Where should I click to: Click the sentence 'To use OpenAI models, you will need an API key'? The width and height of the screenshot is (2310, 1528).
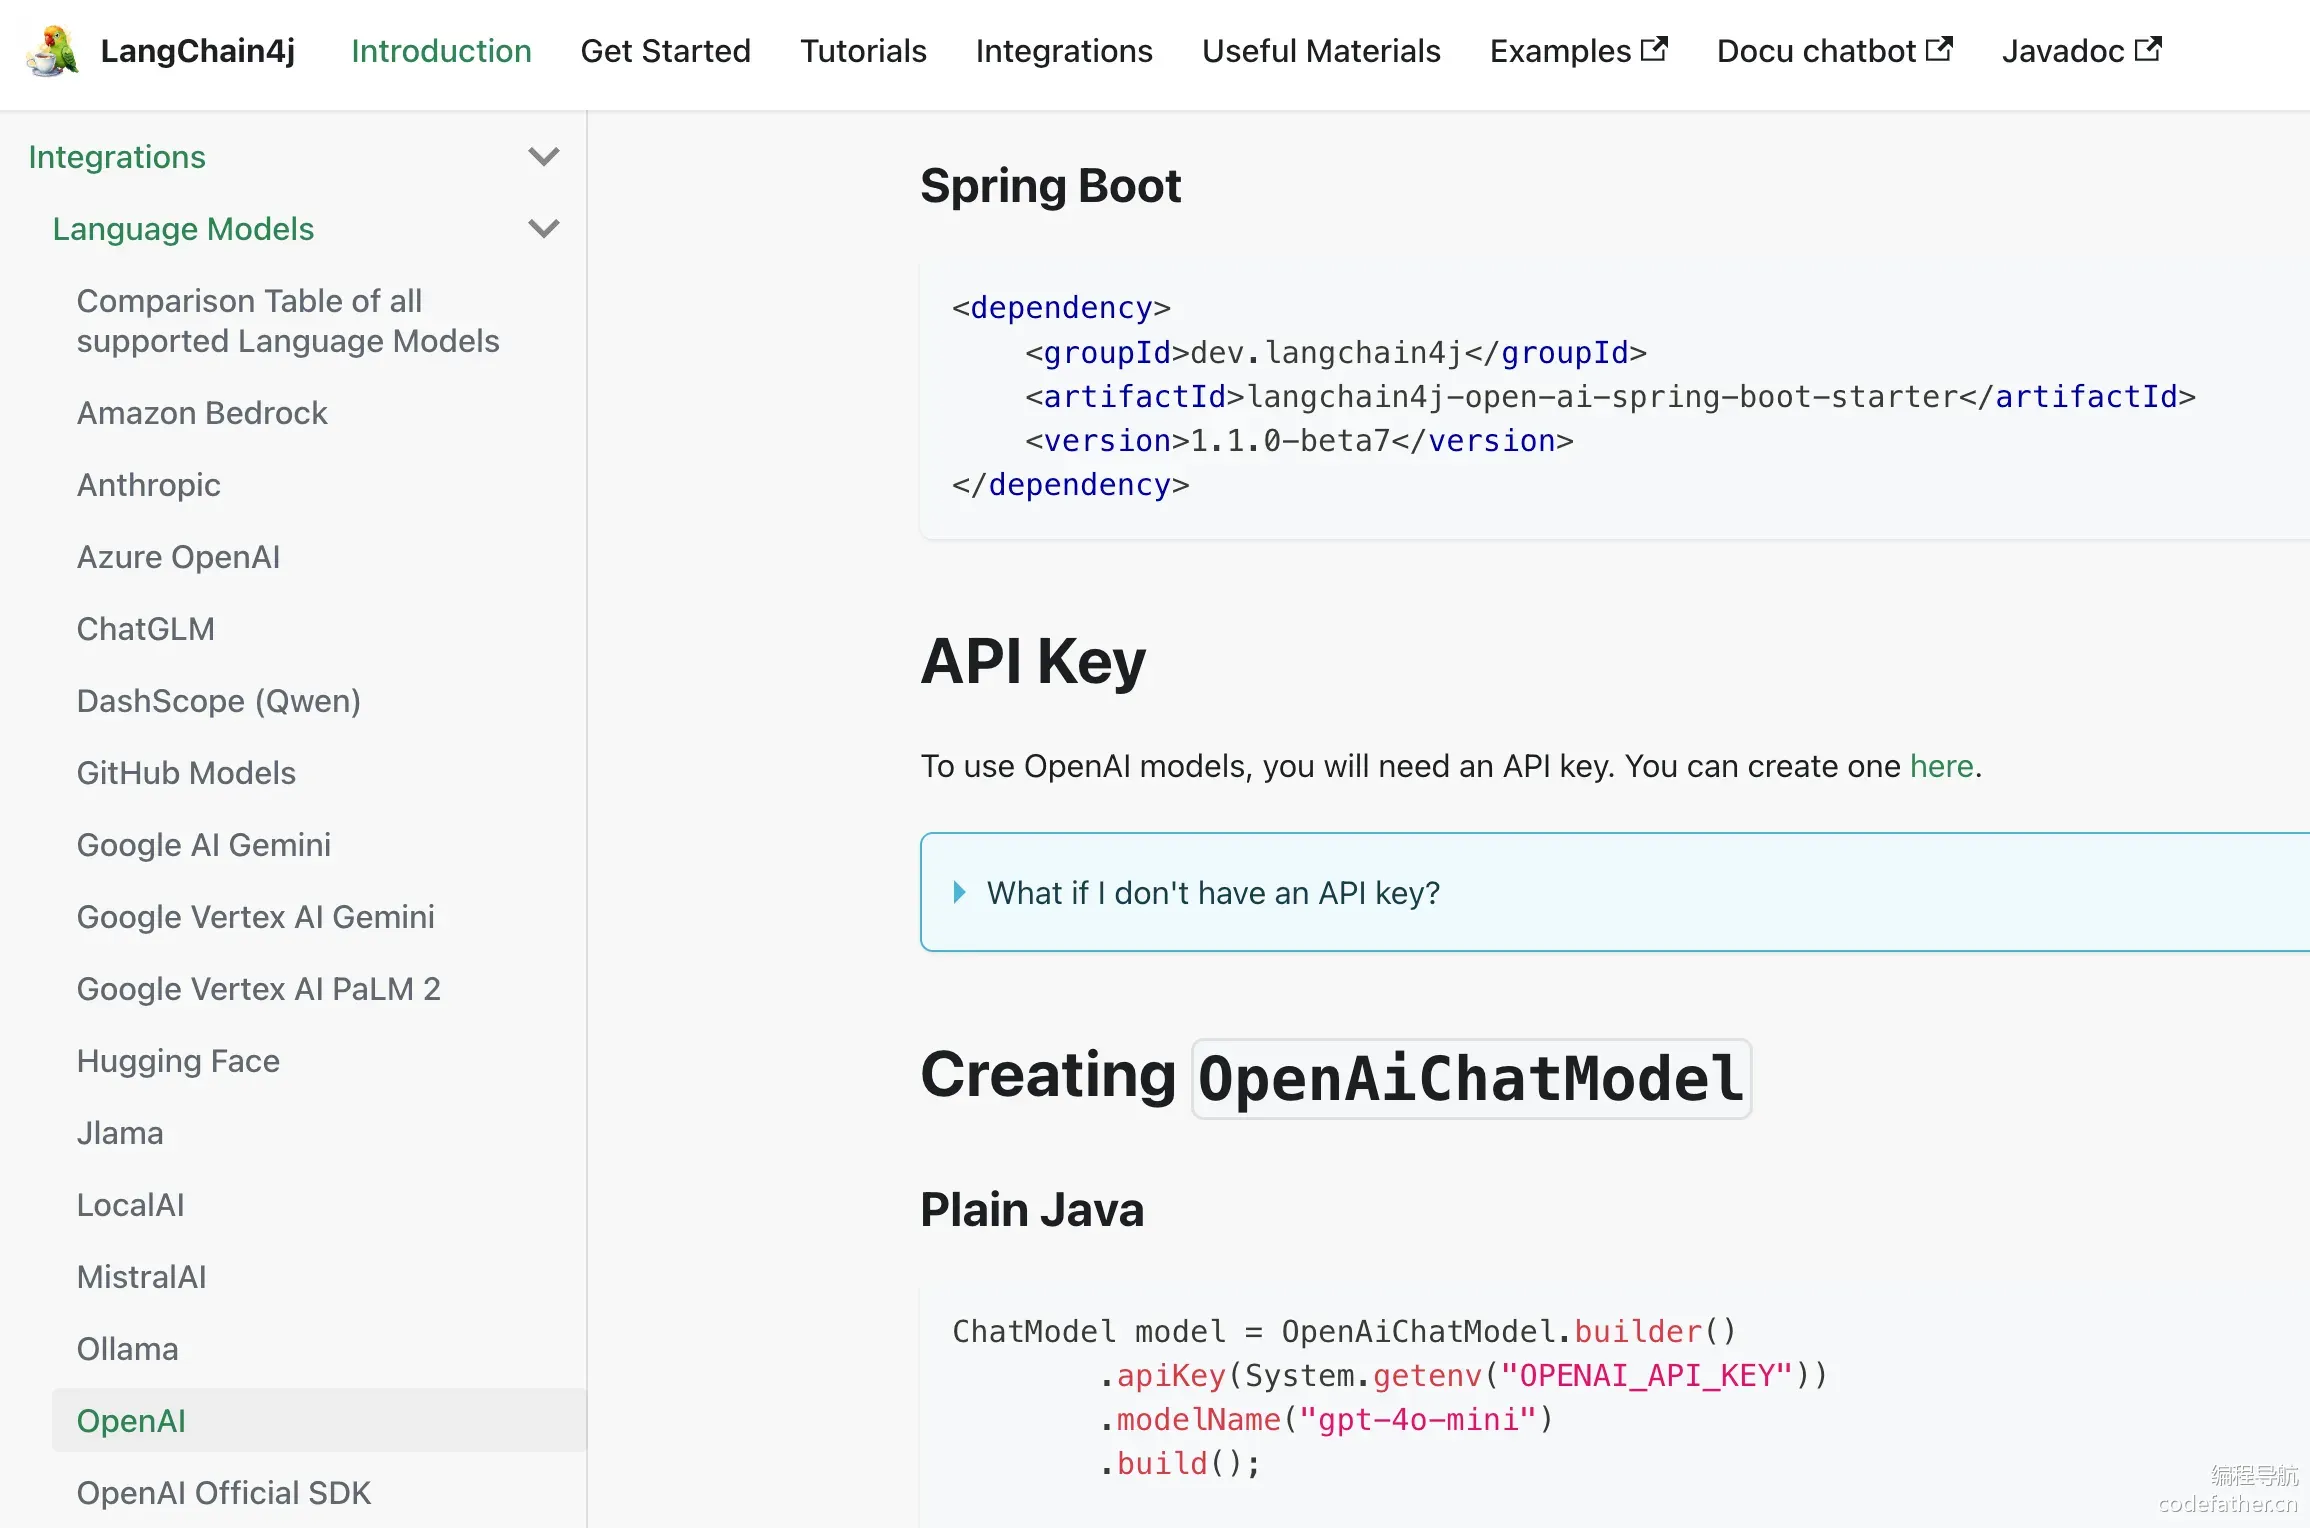tap(1267, 766)
